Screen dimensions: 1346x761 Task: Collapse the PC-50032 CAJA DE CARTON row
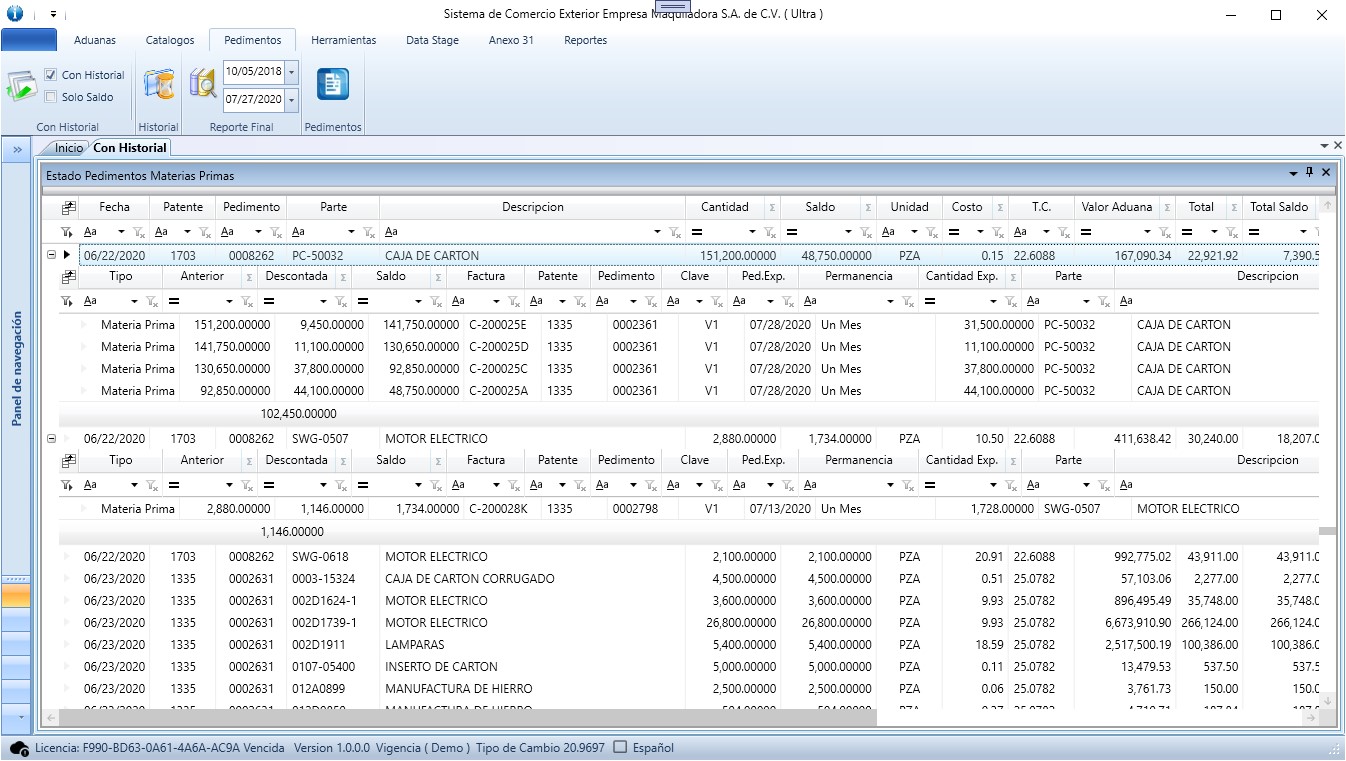point(51,255)
